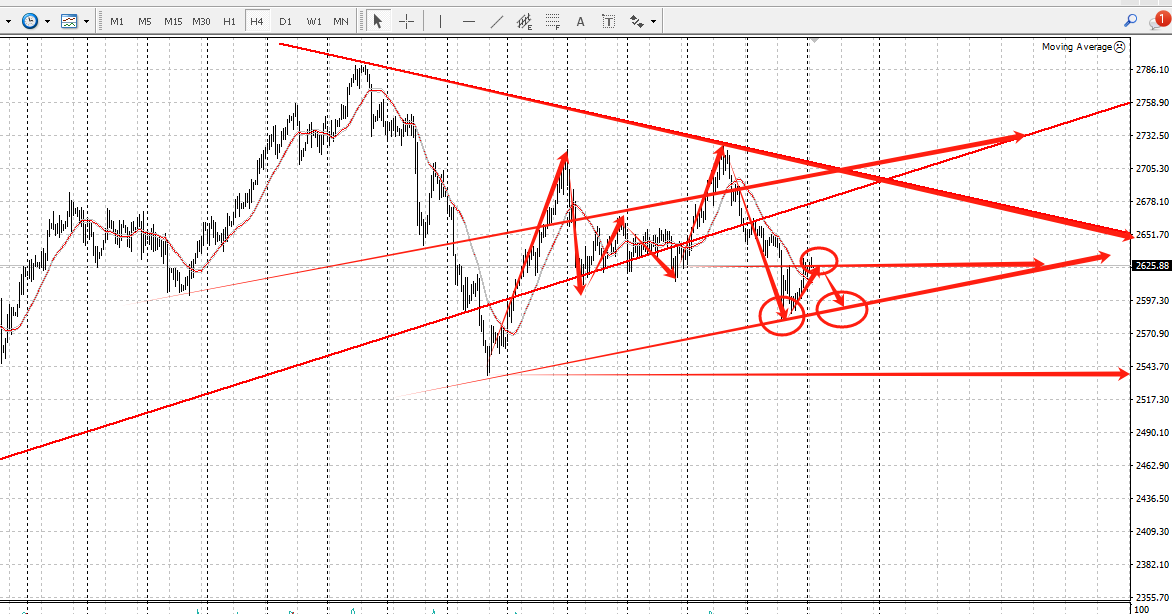Open the chat notifications icon

pyautogui.click(x=1160, y=19)
